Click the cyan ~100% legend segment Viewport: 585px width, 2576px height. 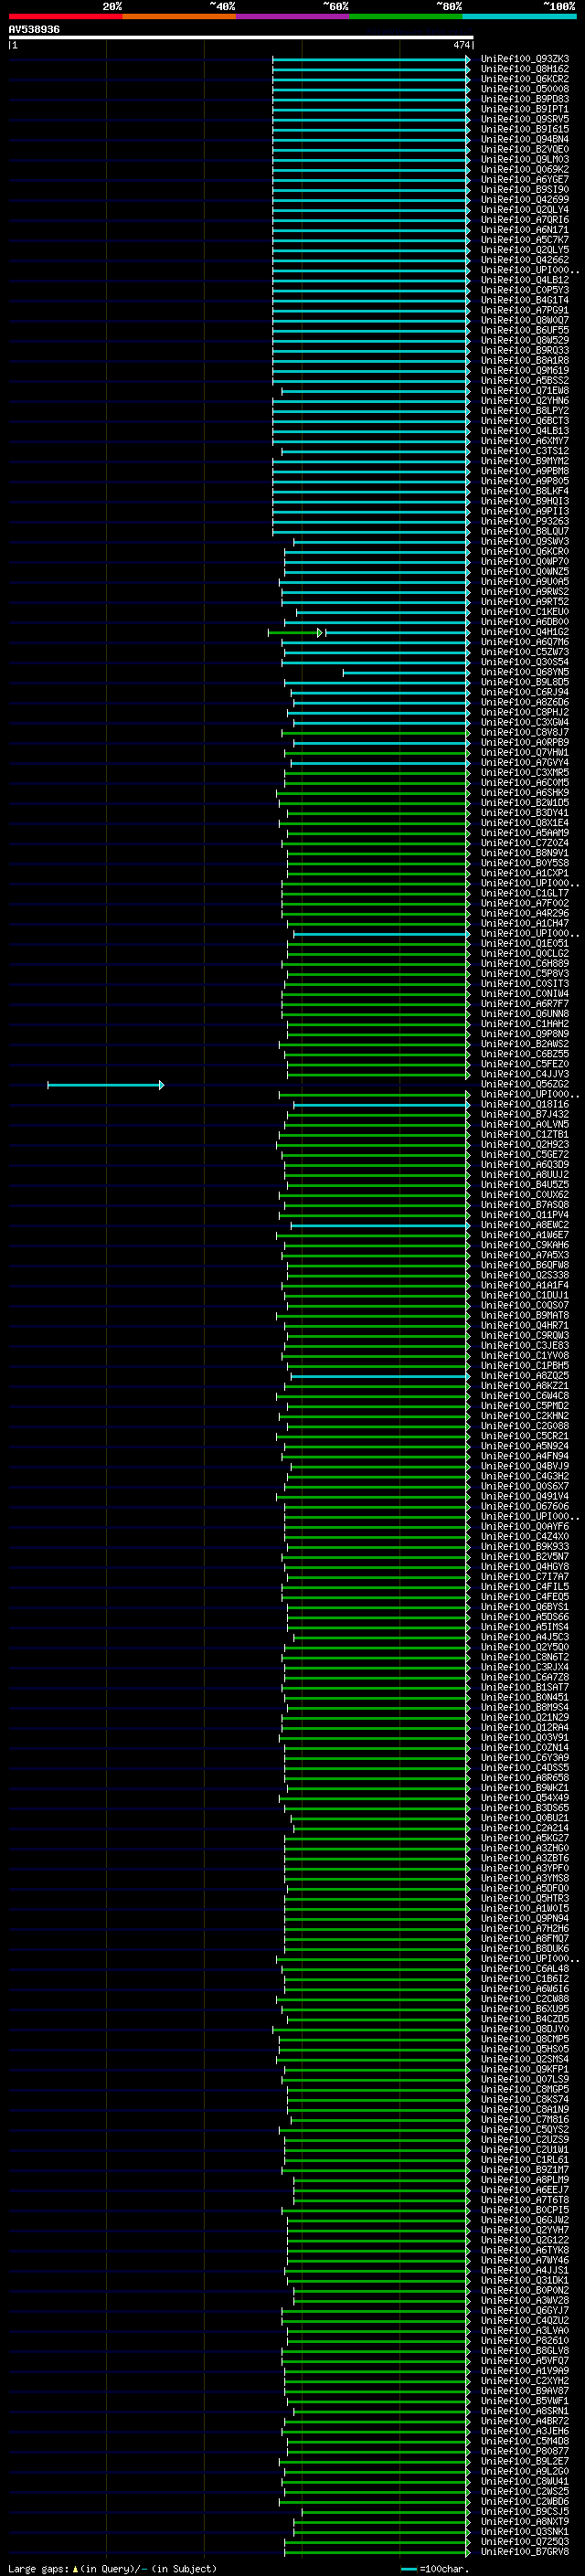click(x=519, y=16)
